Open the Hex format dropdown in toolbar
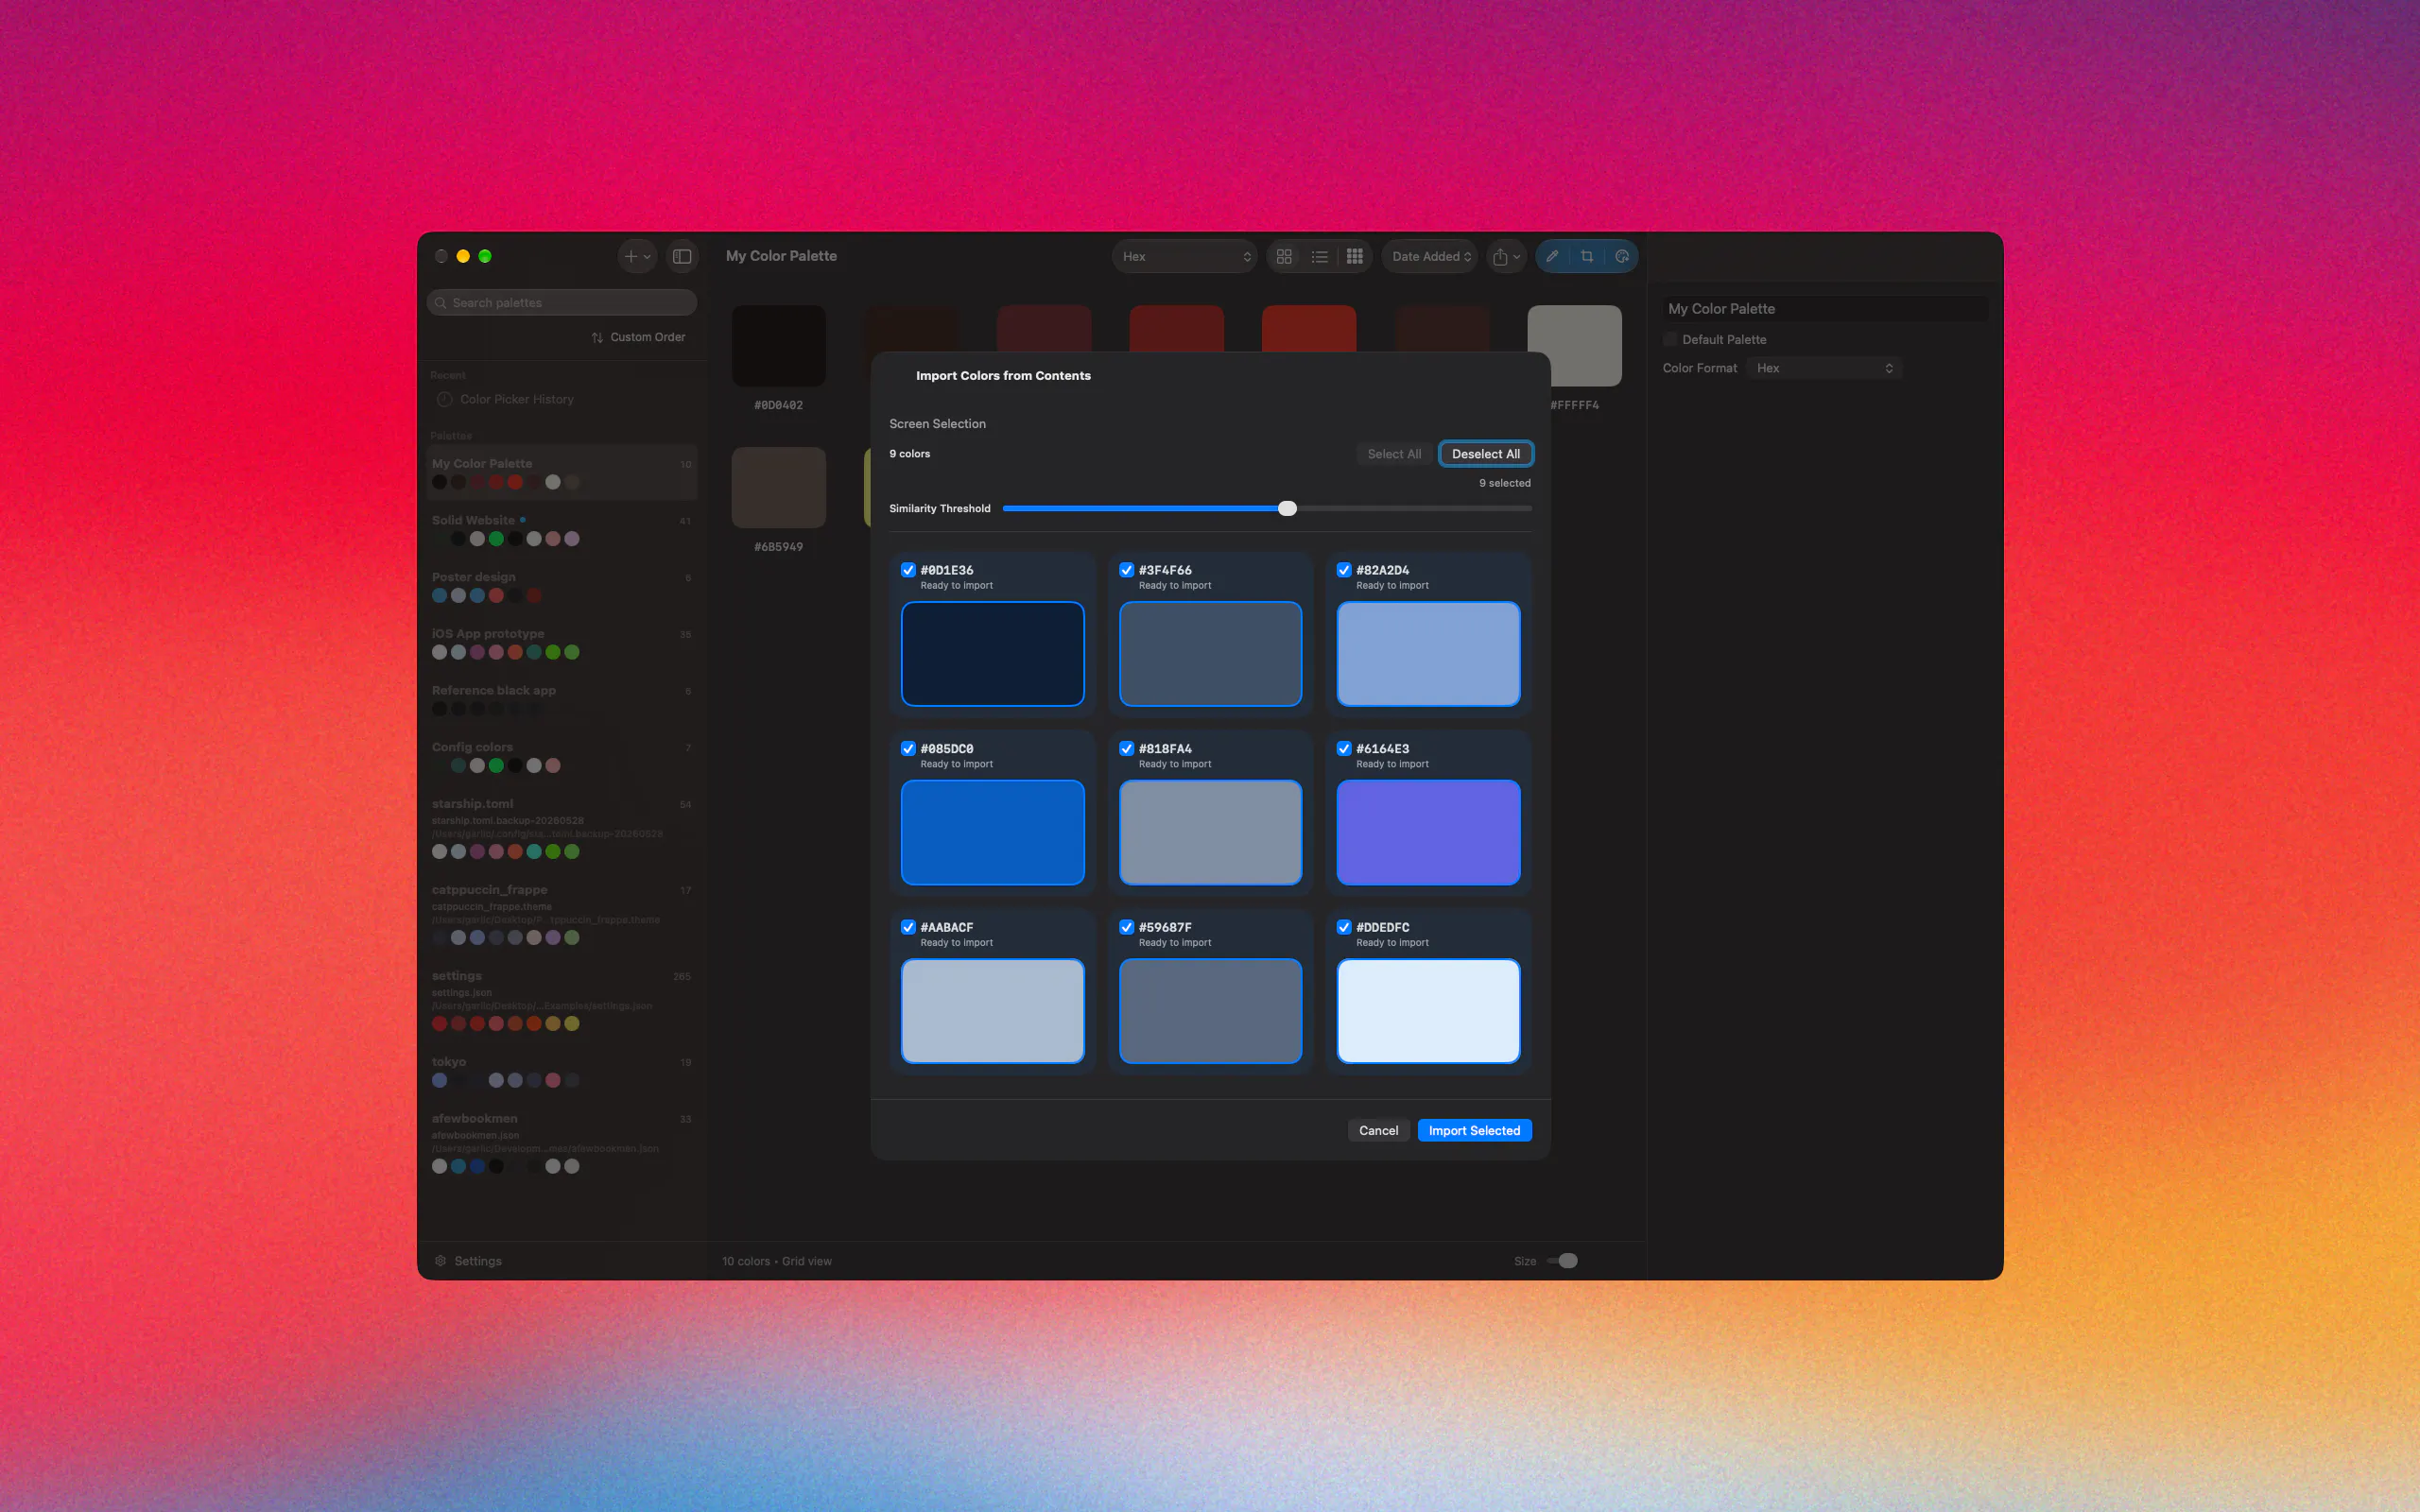Image resolution: width=2420 pixels, height=1512 pixels. click(1185, 257)
